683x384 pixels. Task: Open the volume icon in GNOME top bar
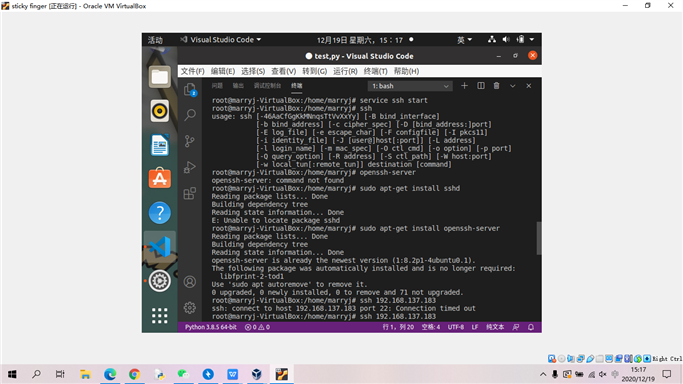(506, 40)
